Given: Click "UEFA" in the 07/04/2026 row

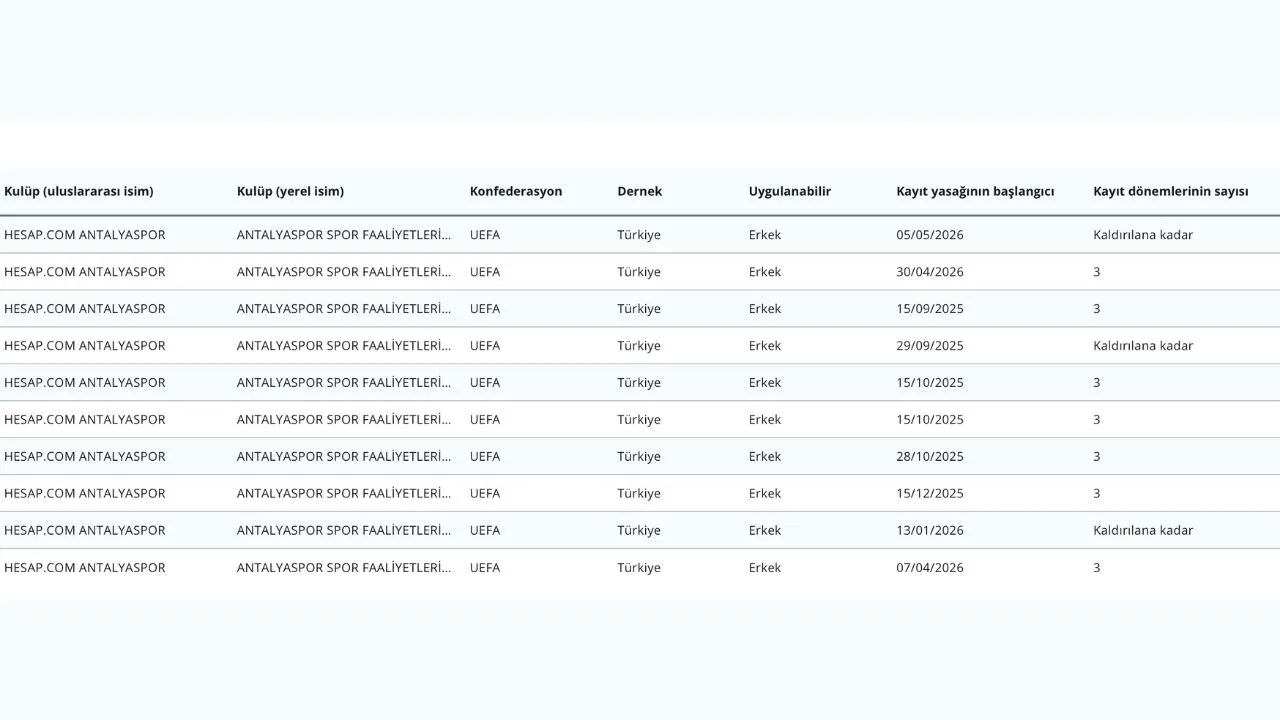Looking at the screenshot, I should [485, 568].
